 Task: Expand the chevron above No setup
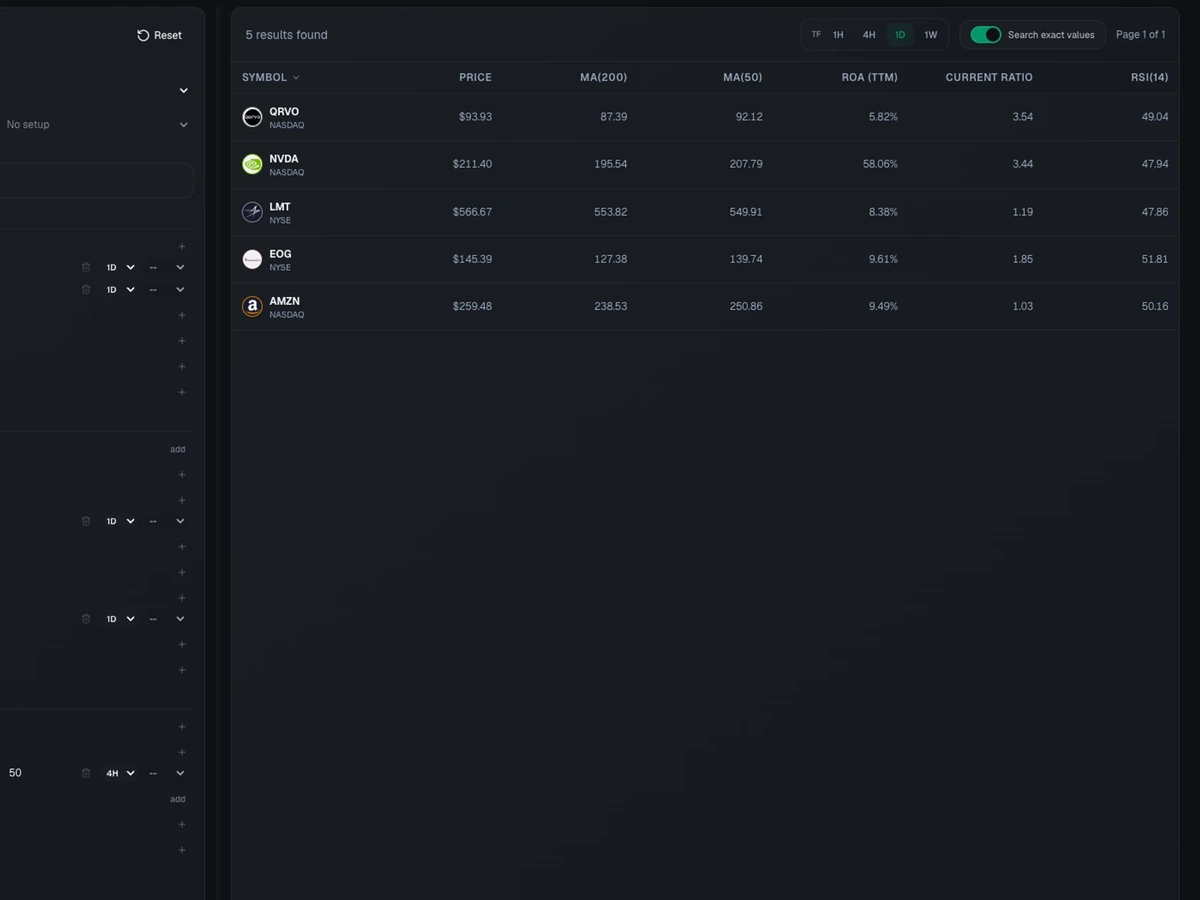[x=184, y=90]
